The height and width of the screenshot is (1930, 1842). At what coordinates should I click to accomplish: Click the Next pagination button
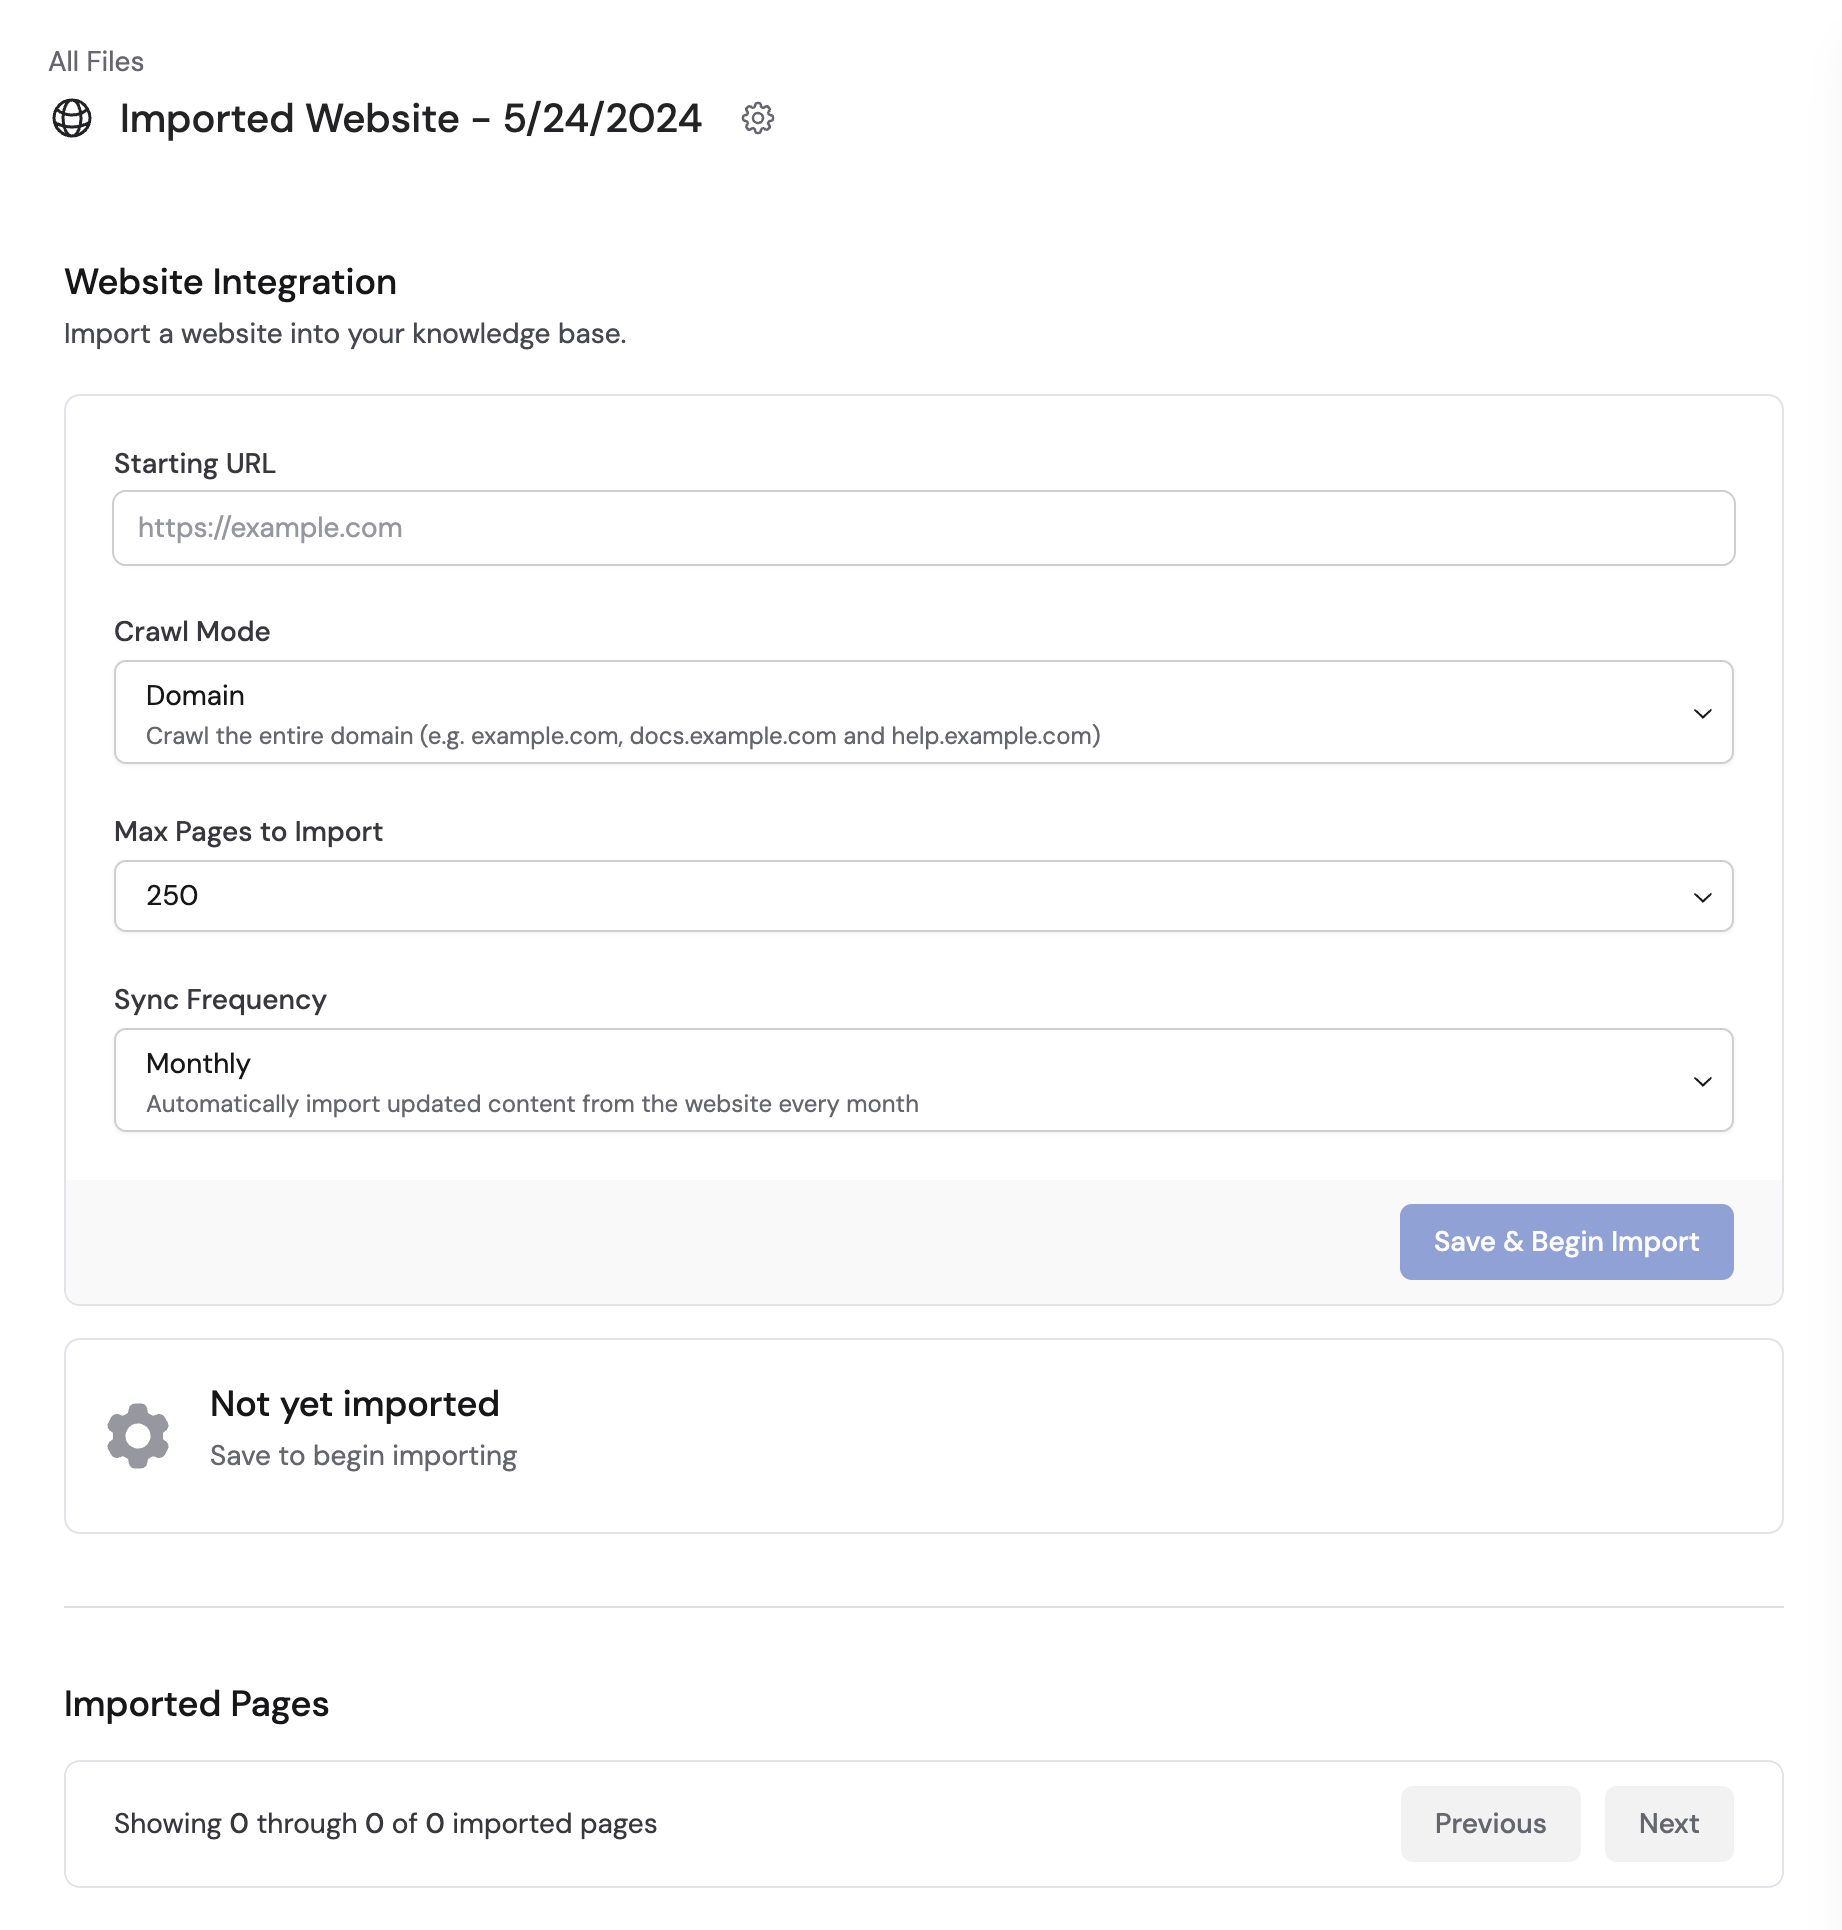coord(1667,1823)
